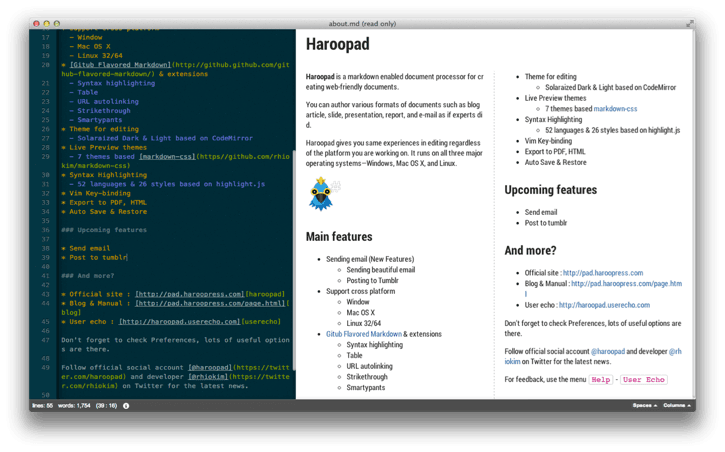Click the info icon in the status bar
The height and width of the screenshot is (452, 725).
coord(126,406)
